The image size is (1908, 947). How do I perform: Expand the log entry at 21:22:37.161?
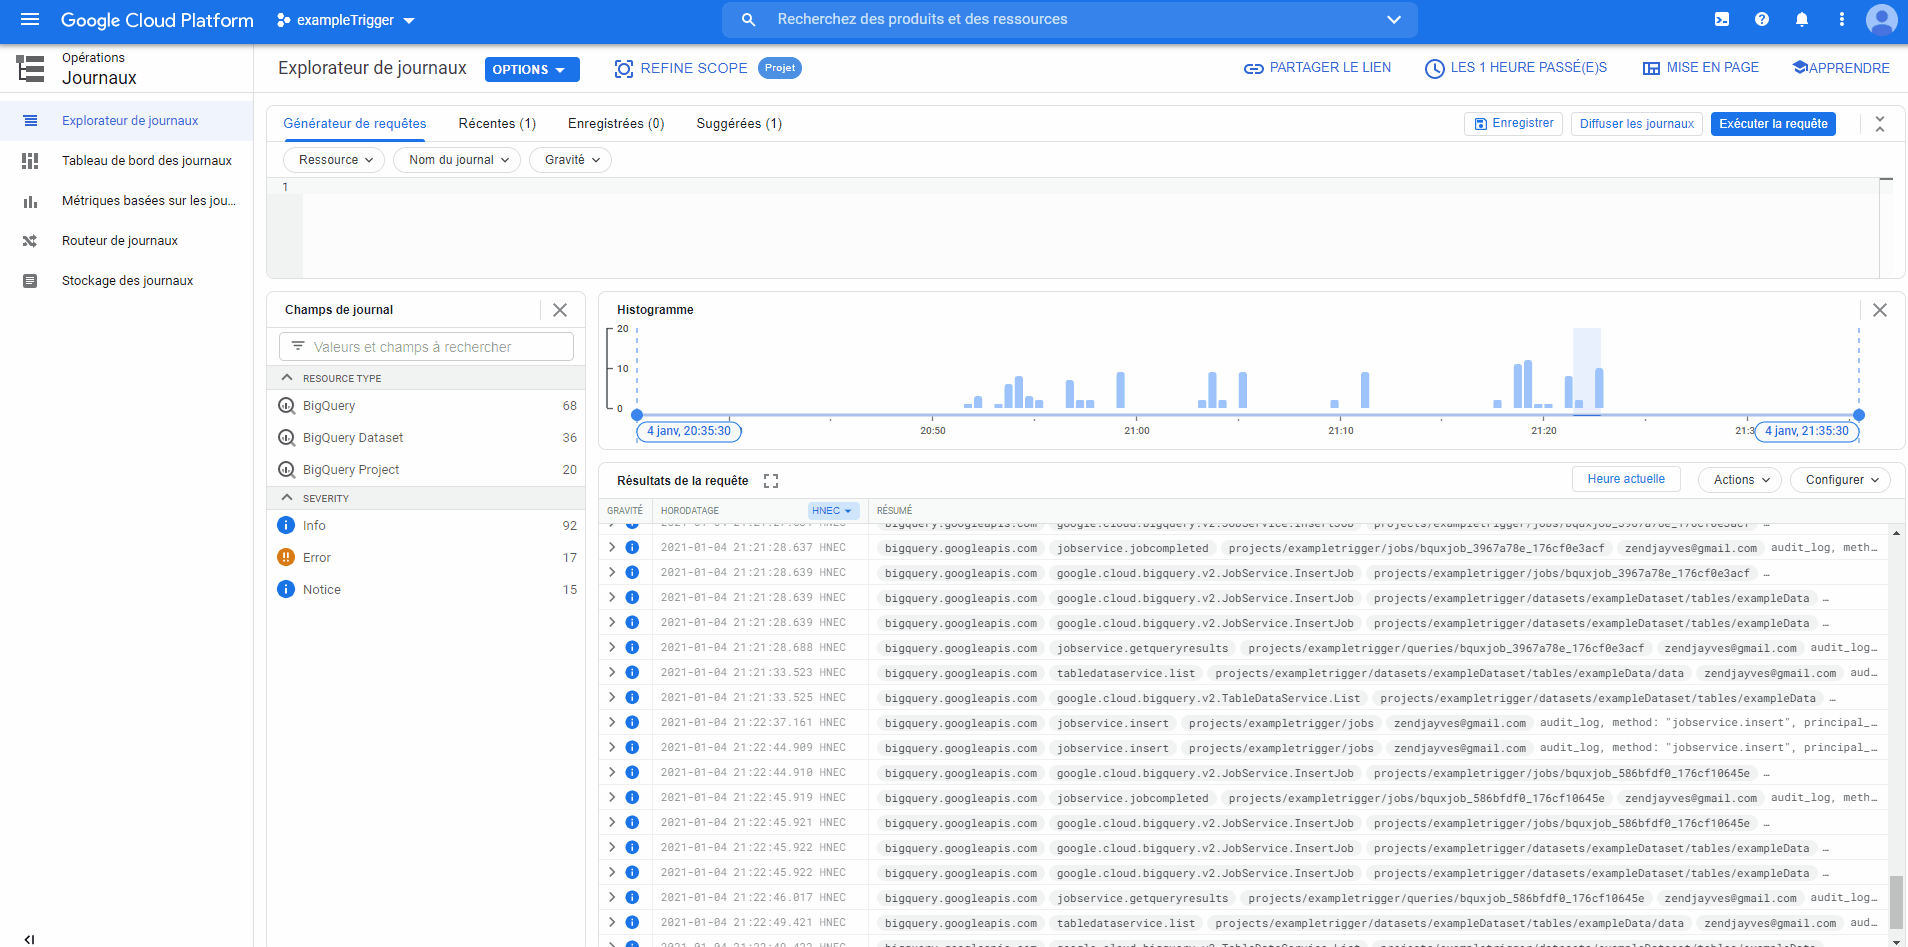click(x=612, y=723)
